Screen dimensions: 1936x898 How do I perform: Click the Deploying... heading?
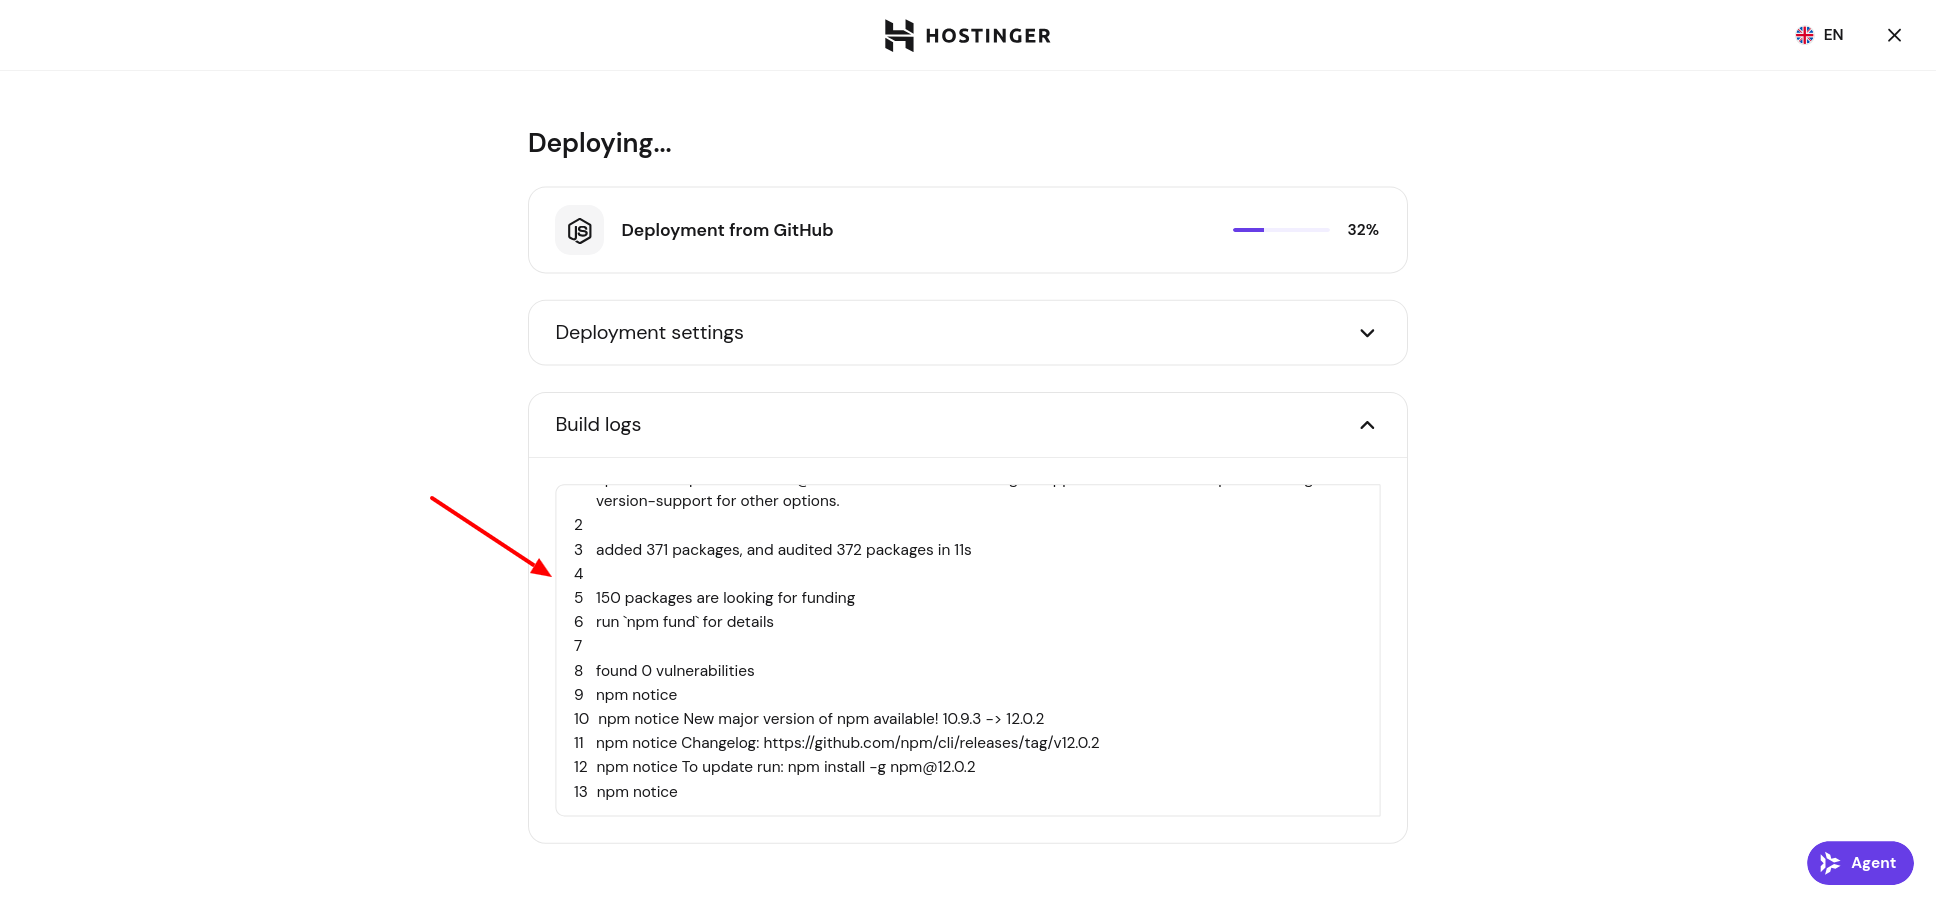pyautogui.click(x=599, y=143)
